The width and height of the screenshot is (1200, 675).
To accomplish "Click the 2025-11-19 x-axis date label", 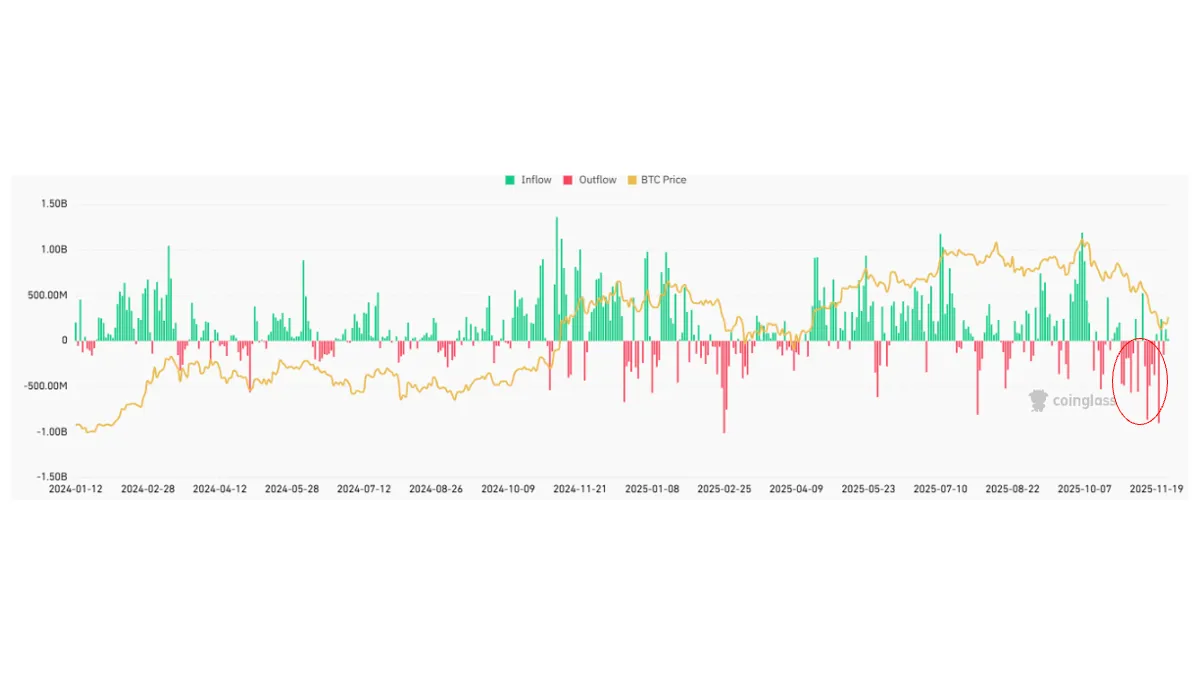I will click(x=1155, y=490).
